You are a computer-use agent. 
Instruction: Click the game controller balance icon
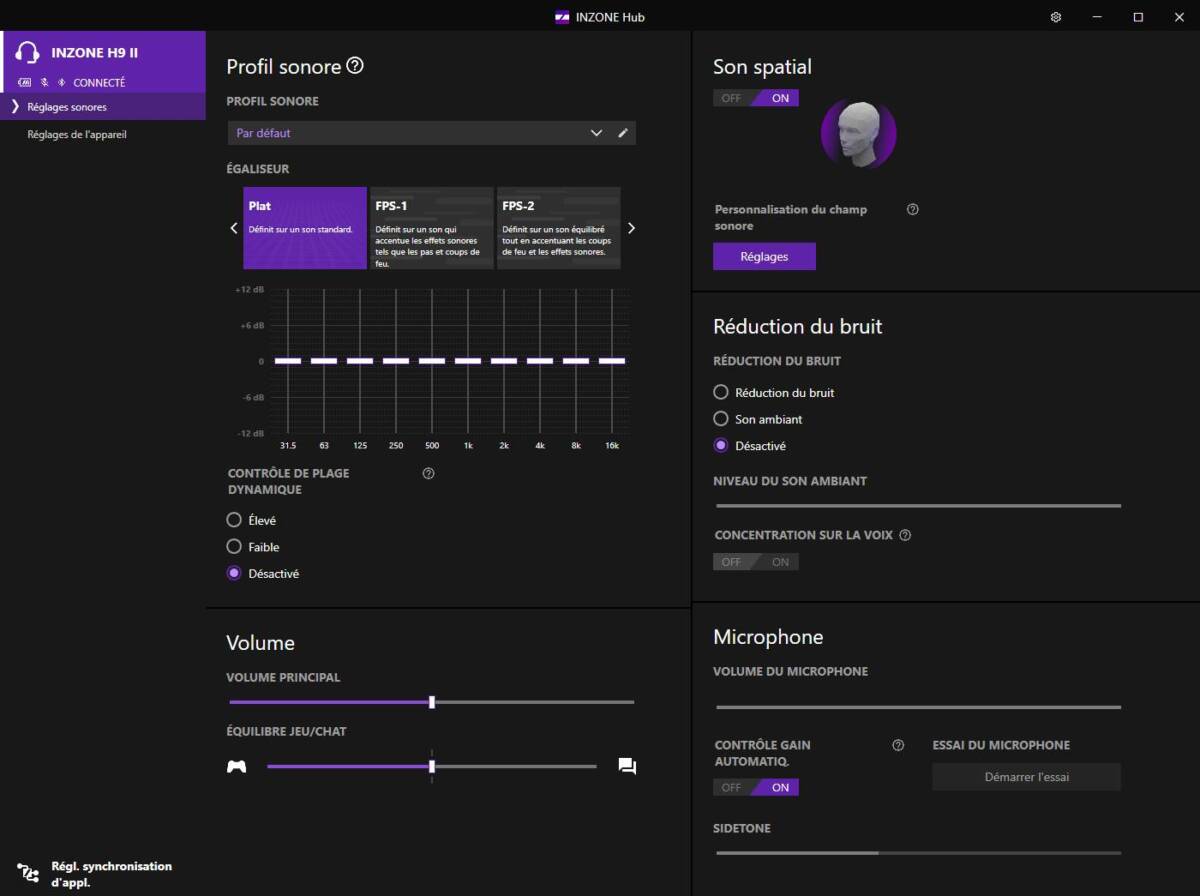(236, 767)
